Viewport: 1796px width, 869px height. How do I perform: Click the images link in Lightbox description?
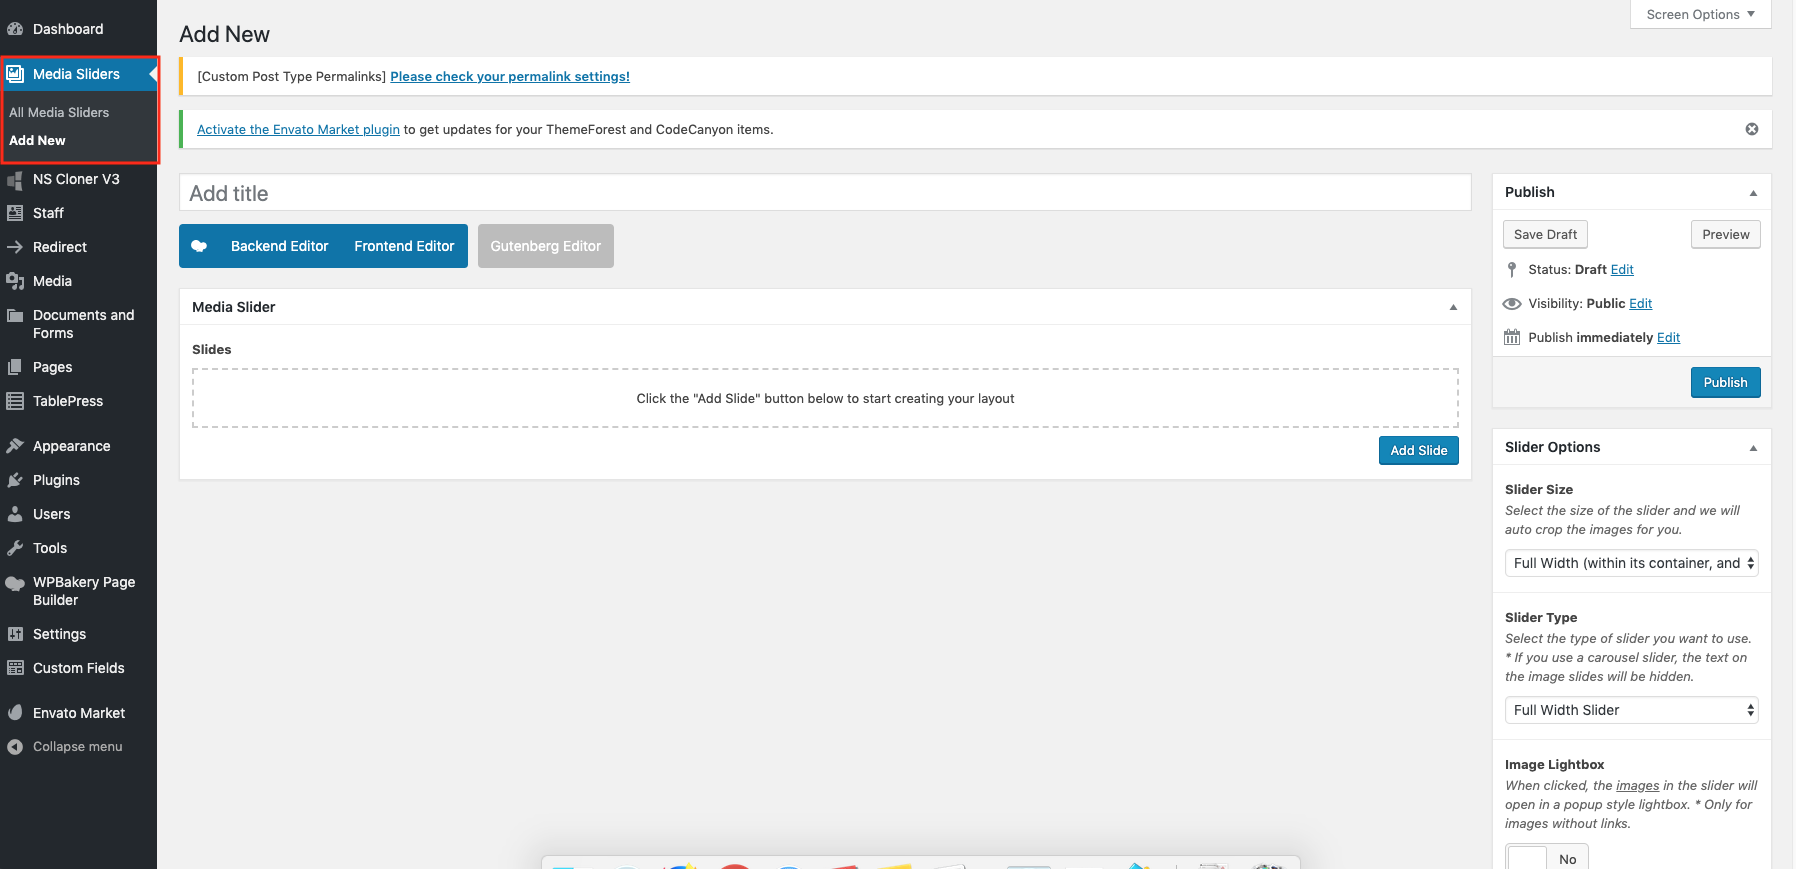coord(1637,786)
